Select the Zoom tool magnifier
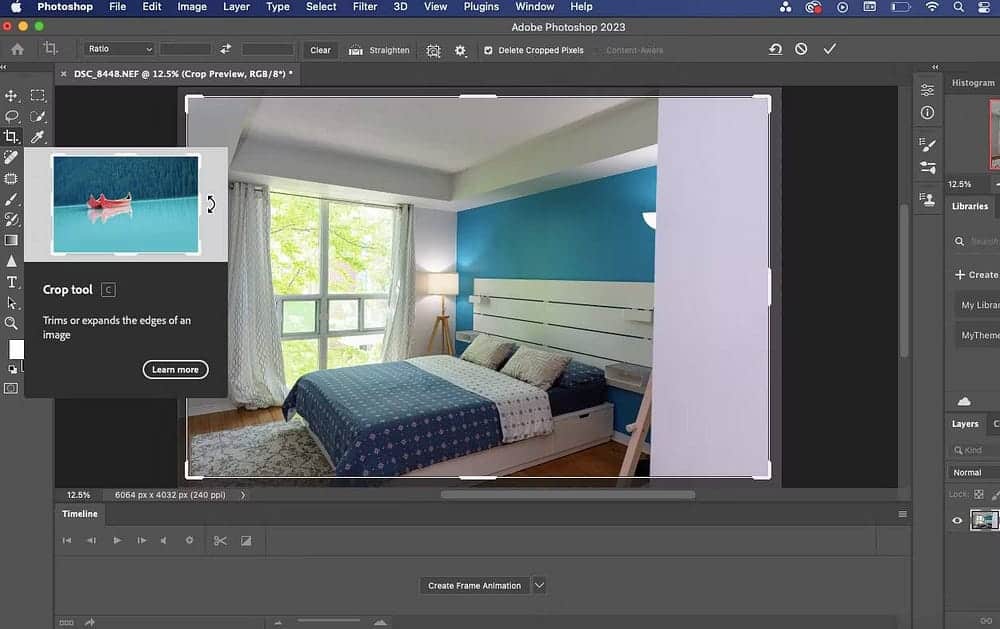Screen dimensions: 1000x629 pyautogui.click(x=12, y=323)
